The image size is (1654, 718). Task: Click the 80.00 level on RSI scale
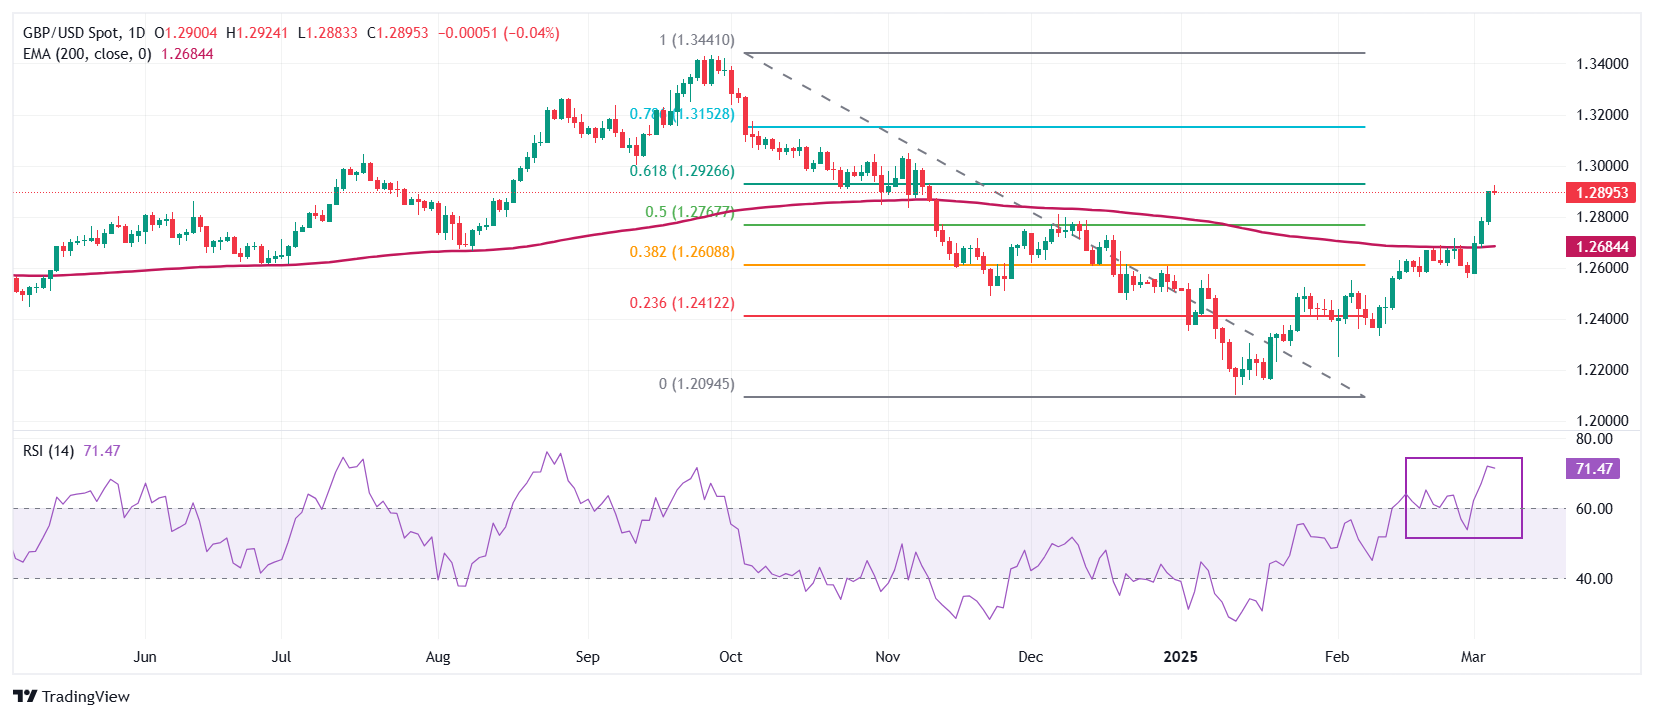(1594, 439)
